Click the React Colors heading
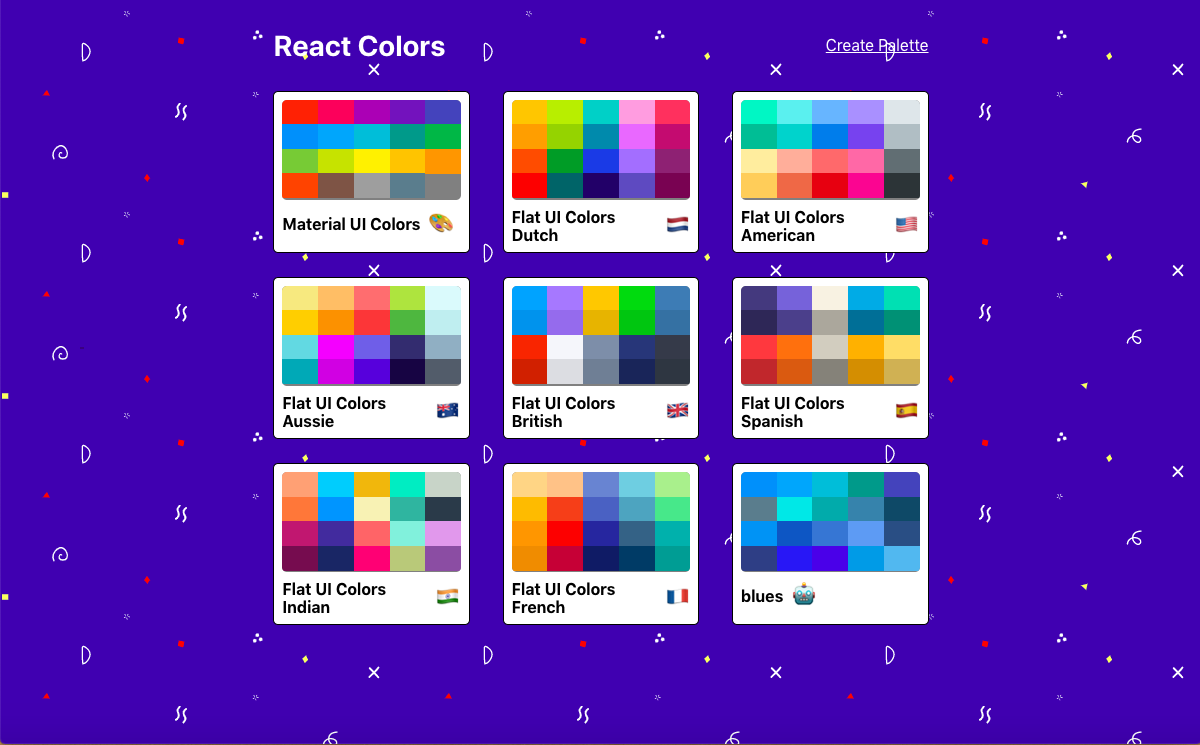1200x745 pixels. [359, 46]
